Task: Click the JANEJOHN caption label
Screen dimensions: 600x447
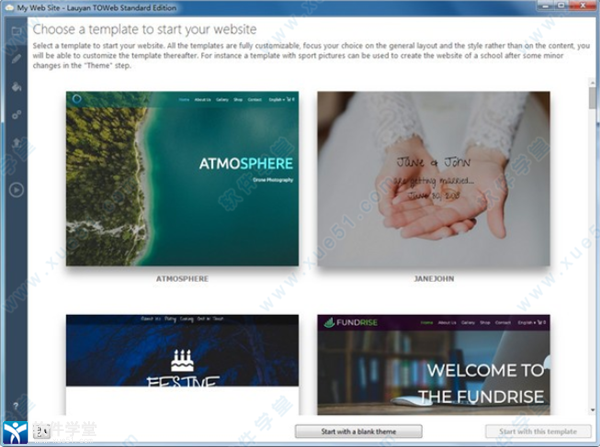Action: click(433, 280)
